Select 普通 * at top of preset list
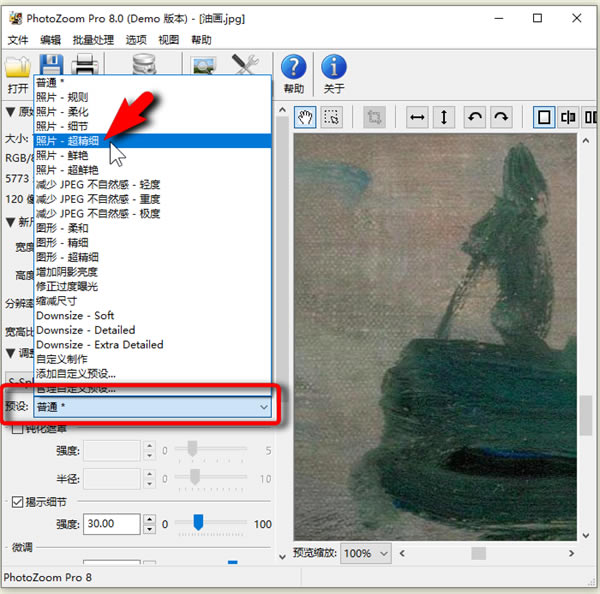The height and width of the screenshot is (594, 600). 153,83
